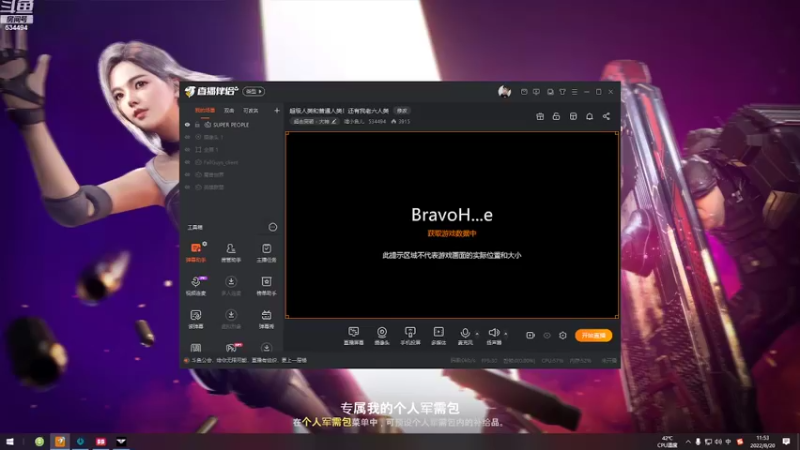Image resolution: width=800 pixels, height=450 pixels.
Task: Add a multimedia source below the preview
Action: tap(438, 336)
